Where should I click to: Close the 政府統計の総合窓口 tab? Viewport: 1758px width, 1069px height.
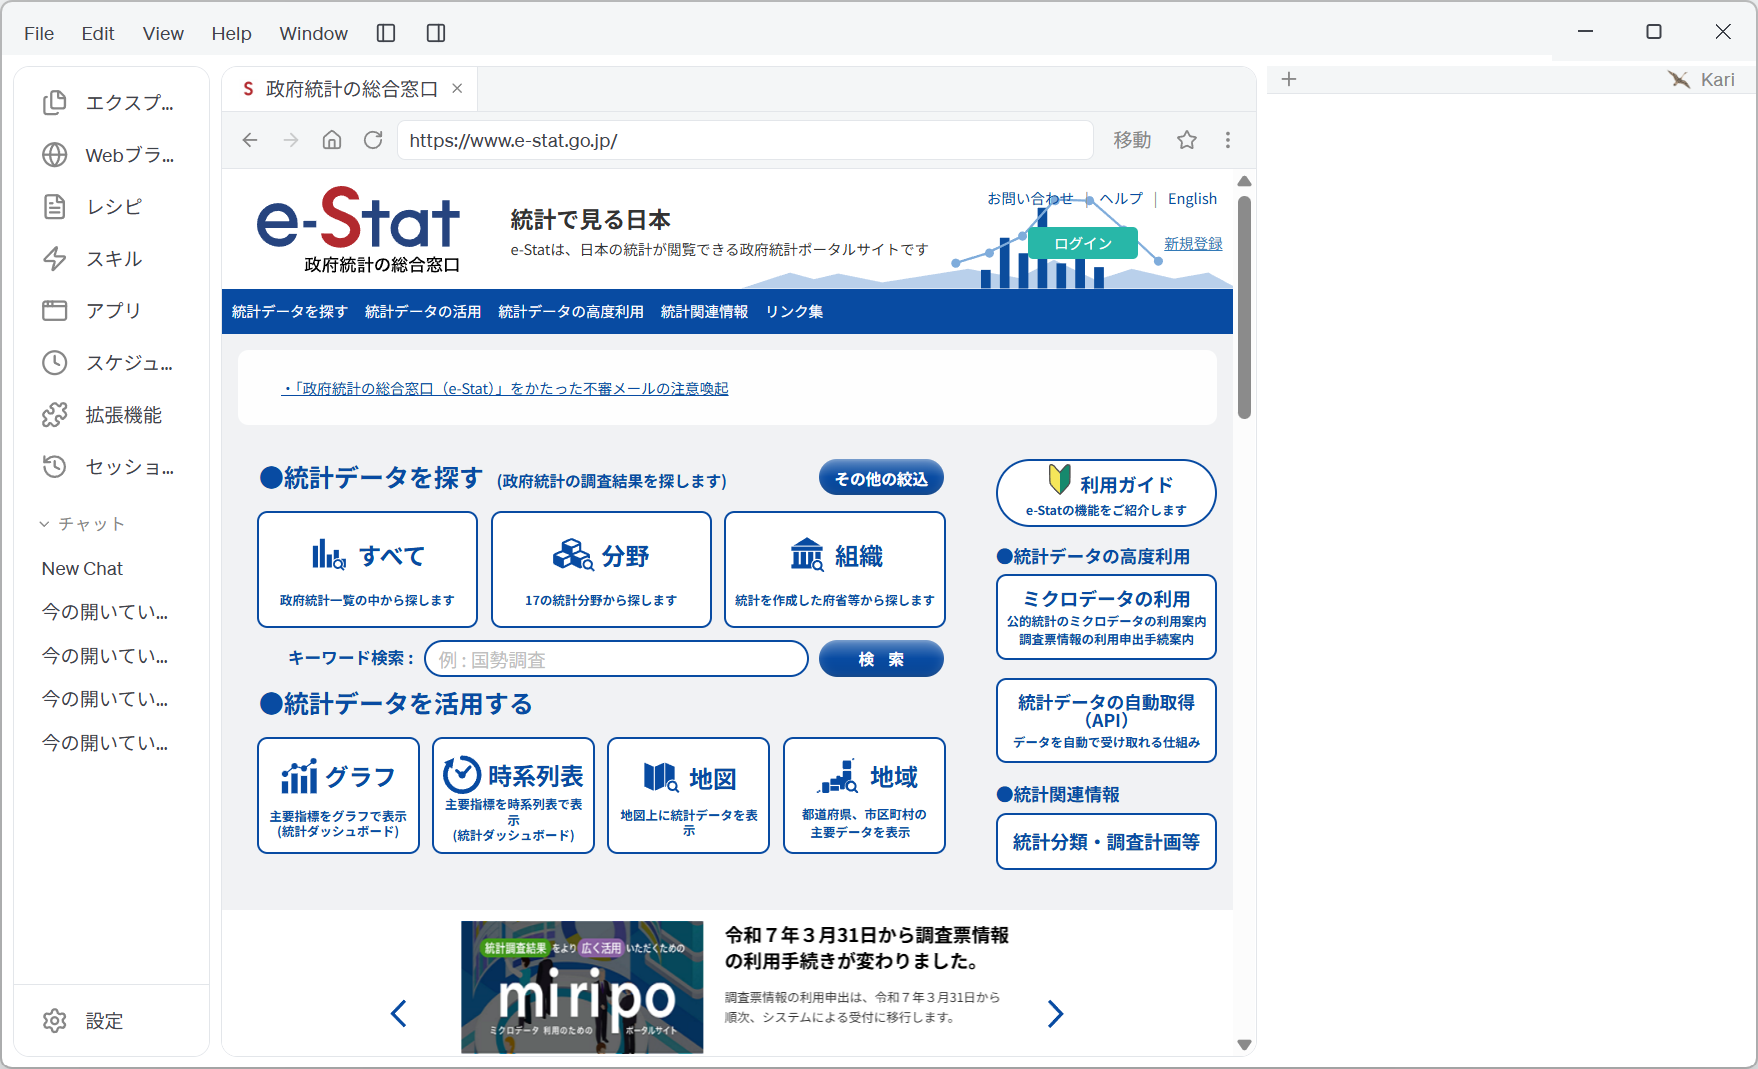(x=457, y=89)
